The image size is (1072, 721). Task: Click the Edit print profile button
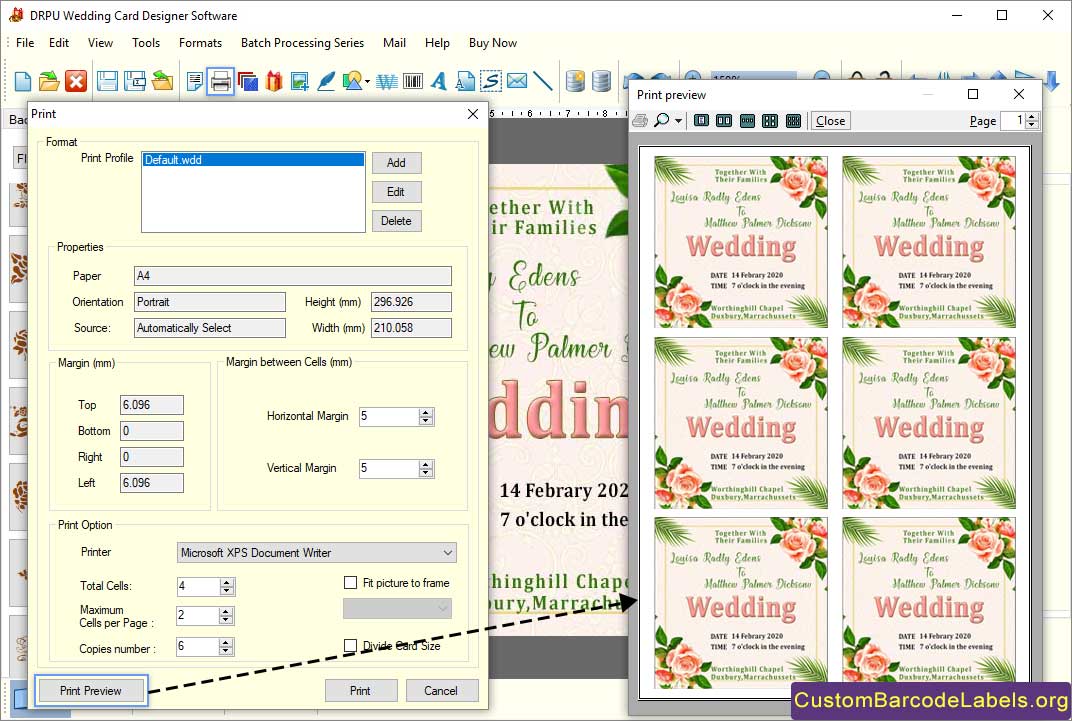coord(397,192)
